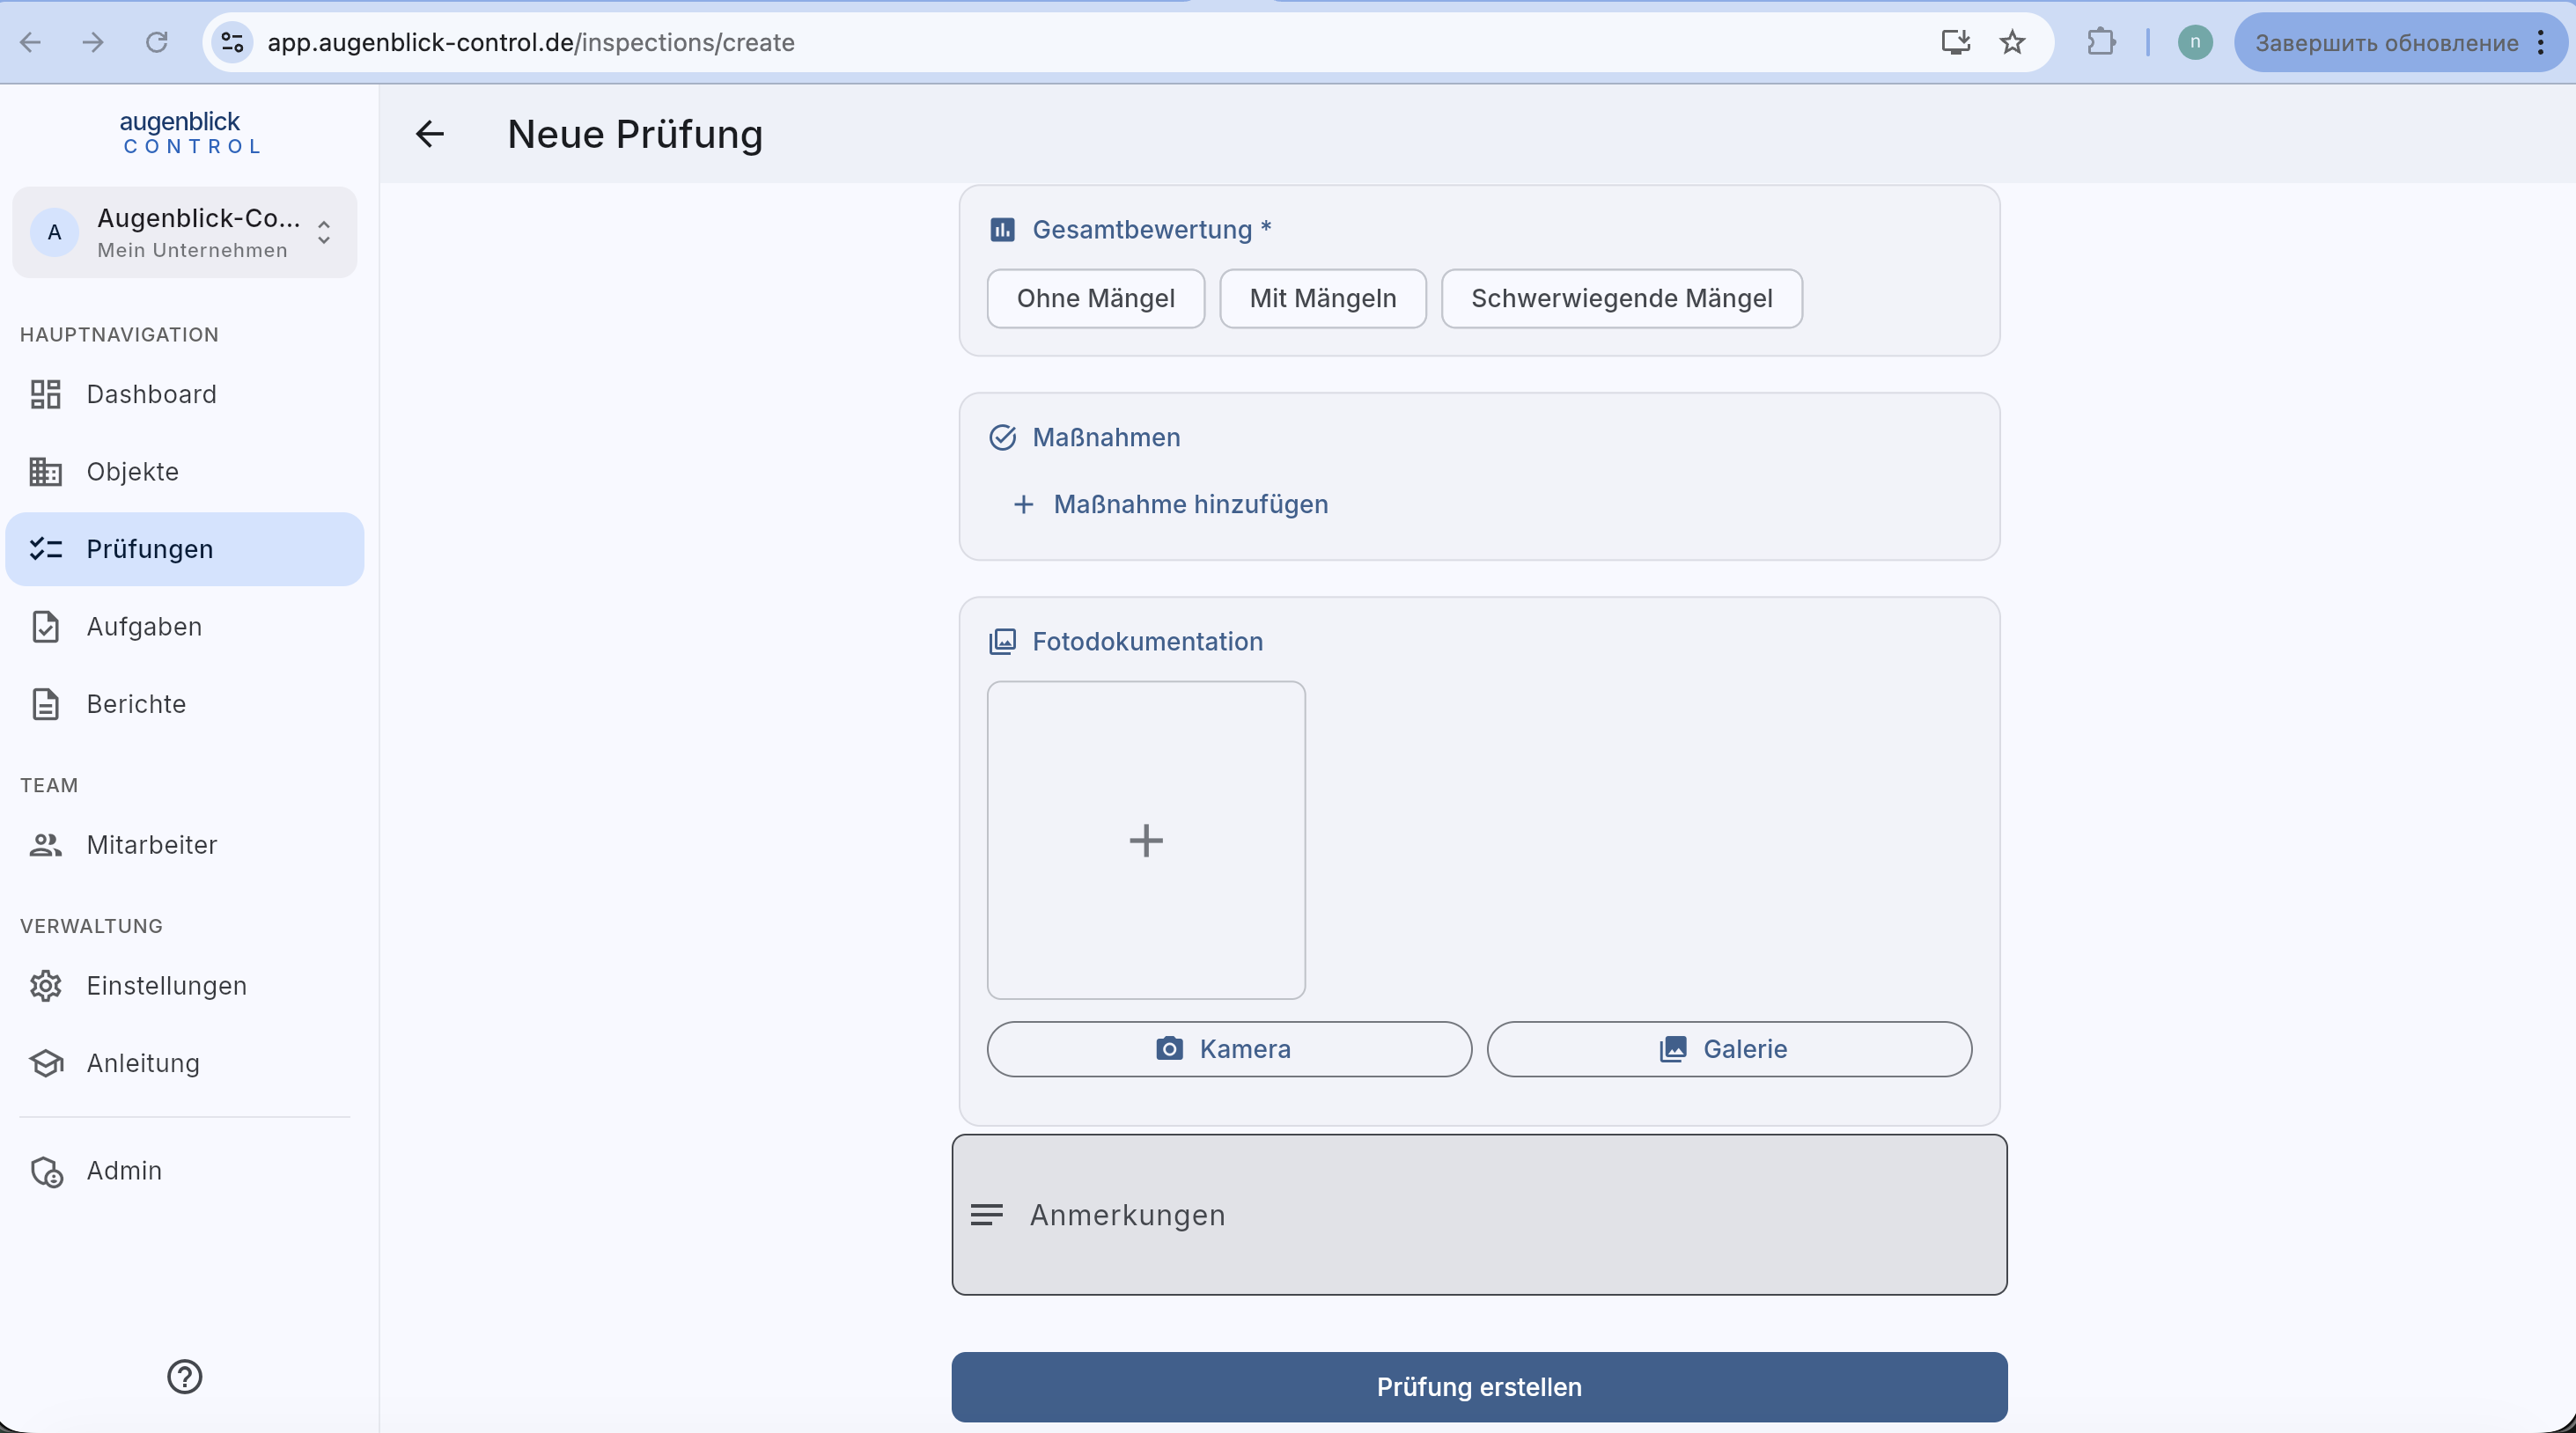Screen dimensions: 2576x1433
Task: Open the Objekte section
Action: (185, 471)
